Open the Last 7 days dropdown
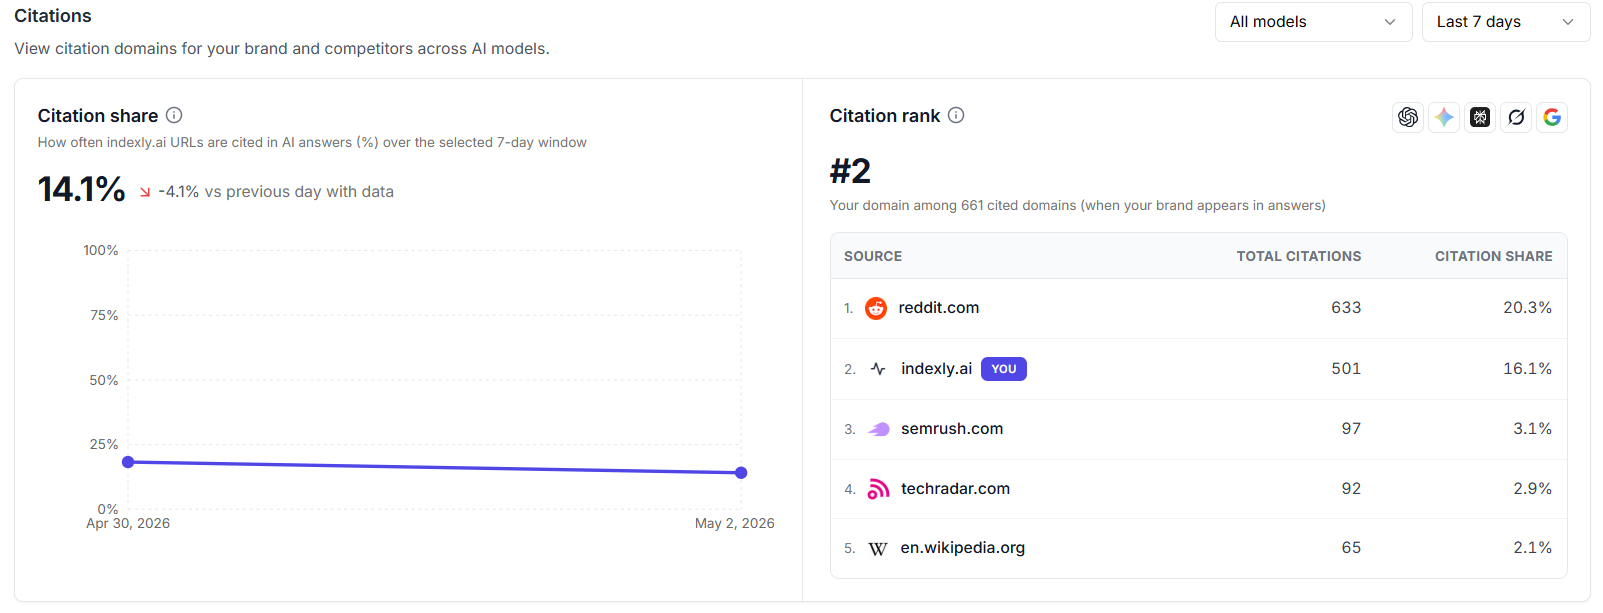This screenshot has width=1603, height=613. 1506,22
